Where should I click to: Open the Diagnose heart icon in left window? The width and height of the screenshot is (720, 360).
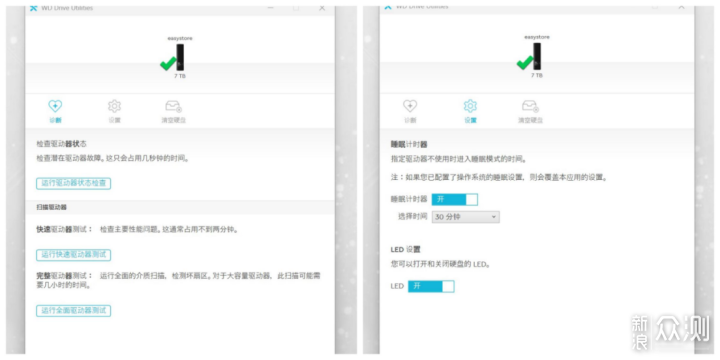click(55, 107)
